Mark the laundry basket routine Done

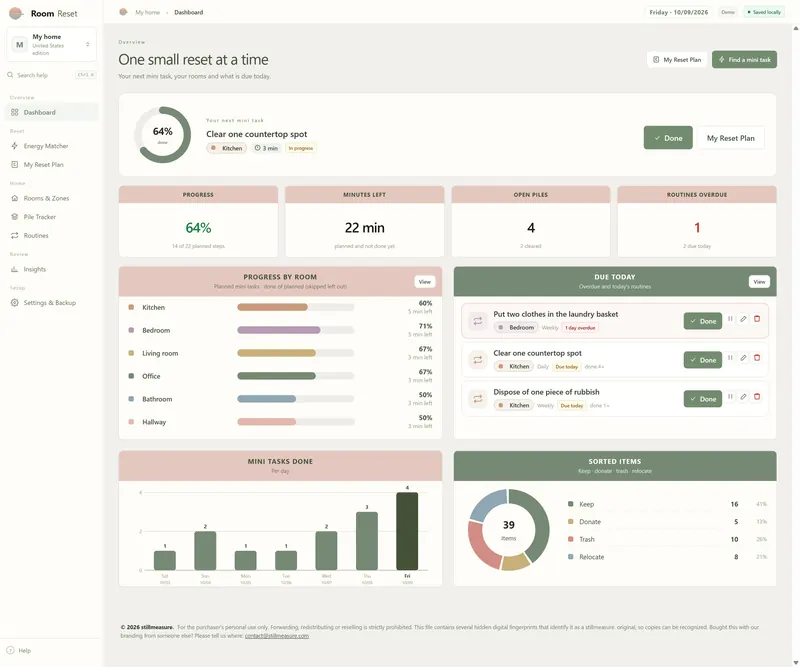click(703, 321)
